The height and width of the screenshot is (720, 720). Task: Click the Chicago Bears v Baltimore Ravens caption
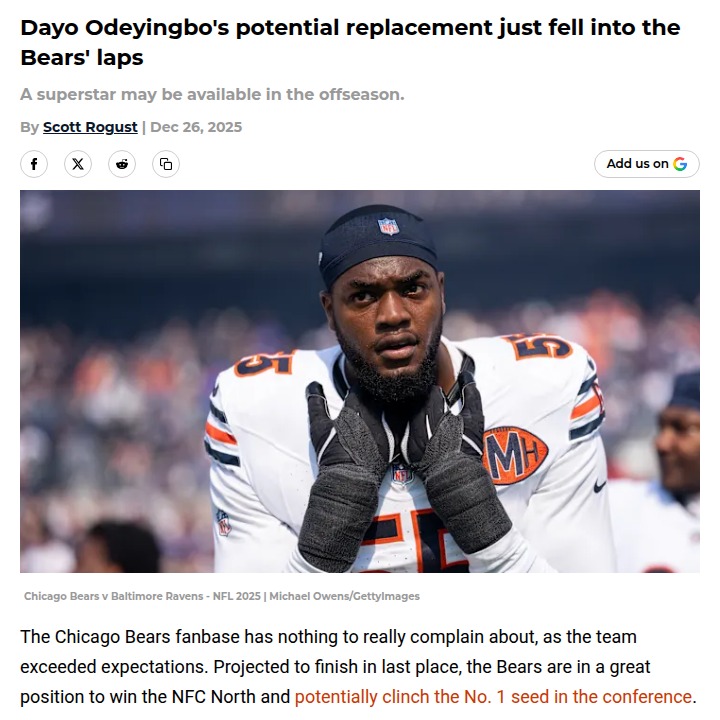point(142,596)
